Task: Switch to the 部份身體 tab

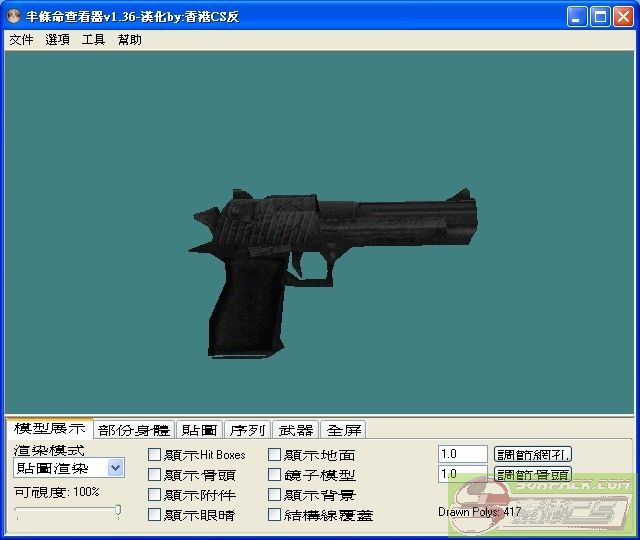Action: click(x=134, y=430)
